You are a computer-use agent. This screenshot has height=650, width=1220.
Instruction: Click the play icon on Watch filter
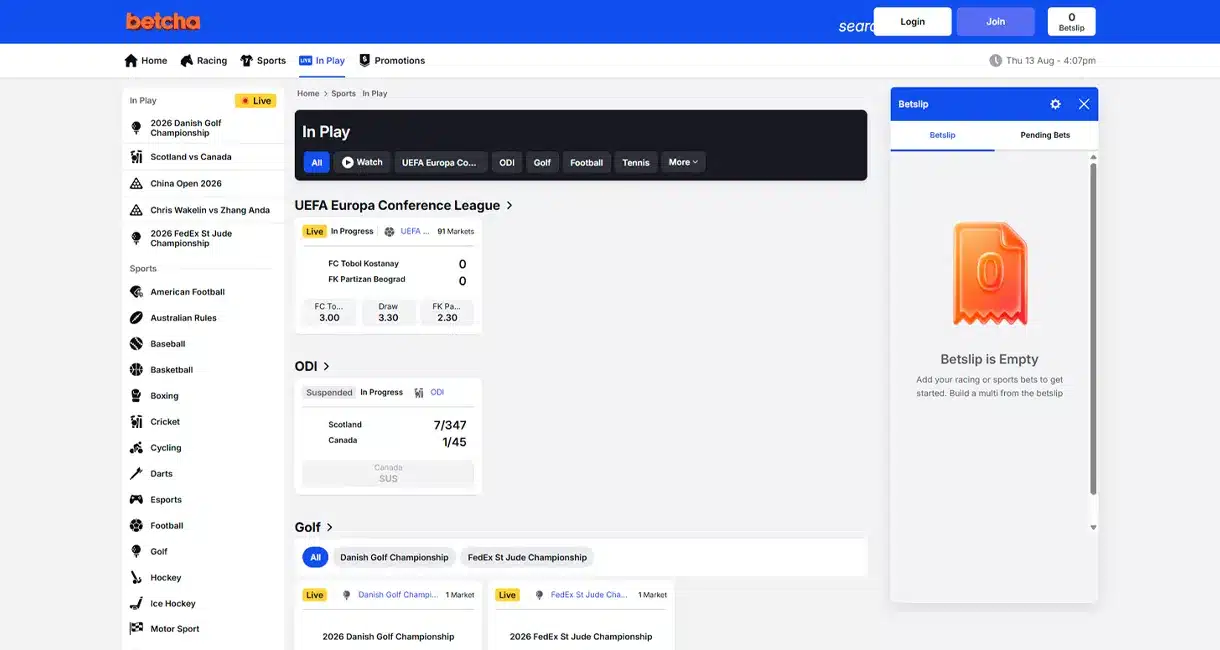(x=348, y=162)
